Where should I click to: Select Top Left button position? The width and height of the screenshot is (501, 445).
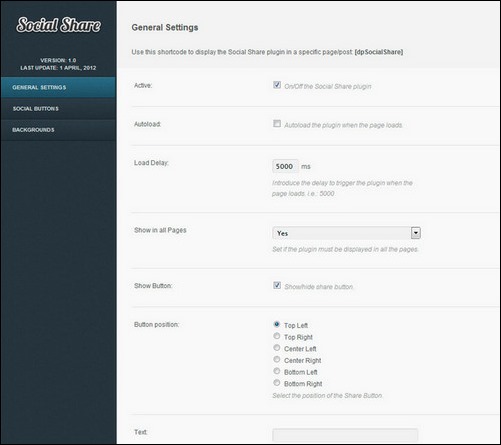tap(277, 324)
